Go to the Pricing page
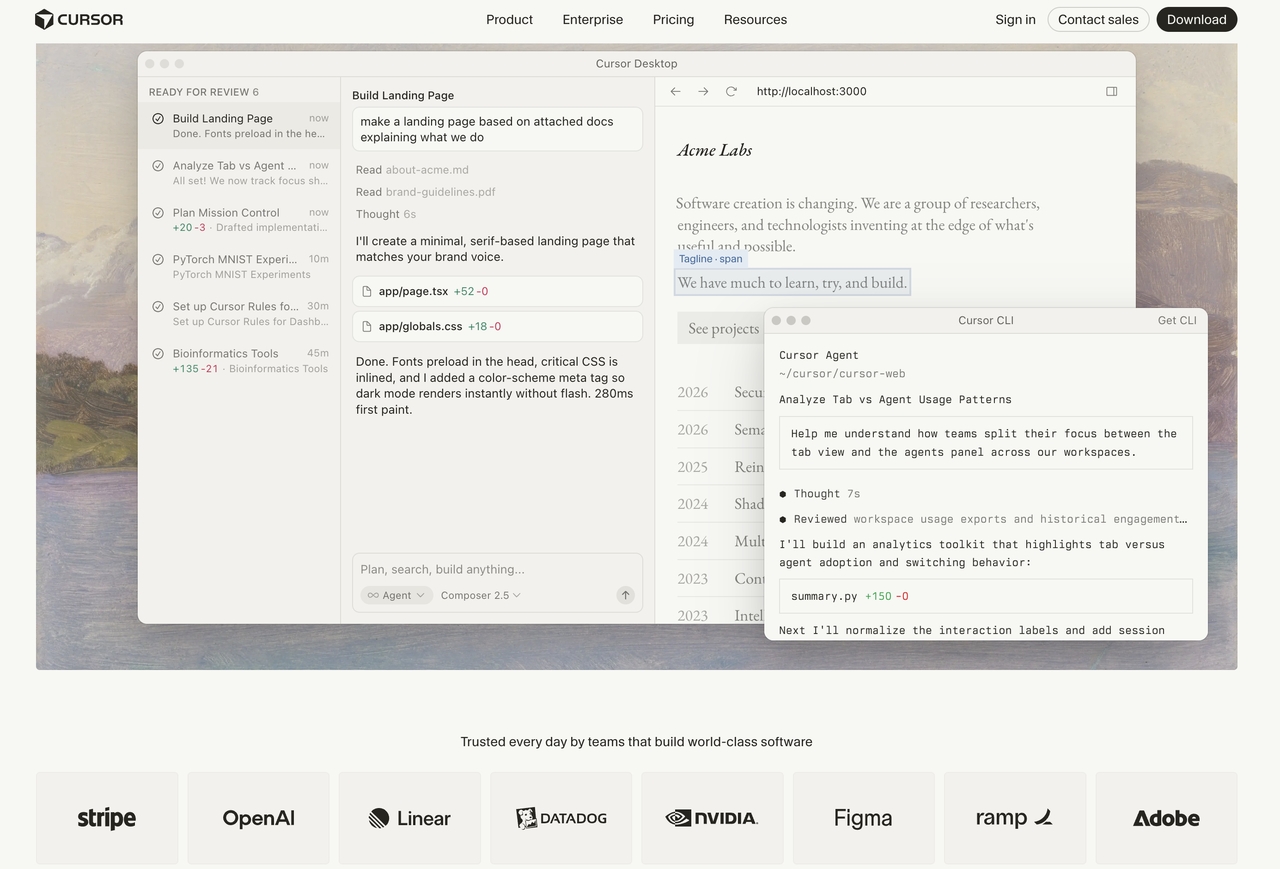This screenshot has height=869, width=1280. click(673, 19)
